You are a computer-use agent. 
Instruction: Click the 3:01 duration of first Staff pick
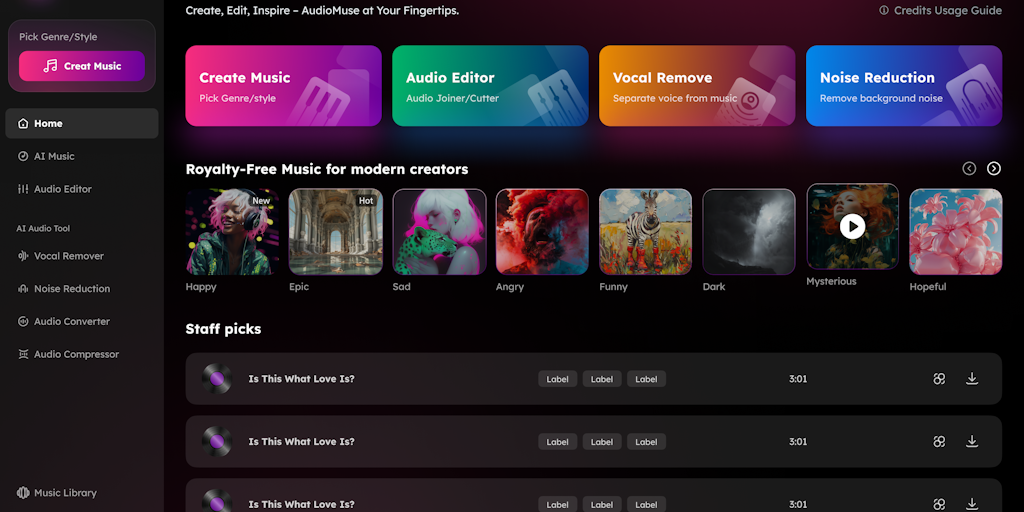pyautogui.click(x=798, y=379)
